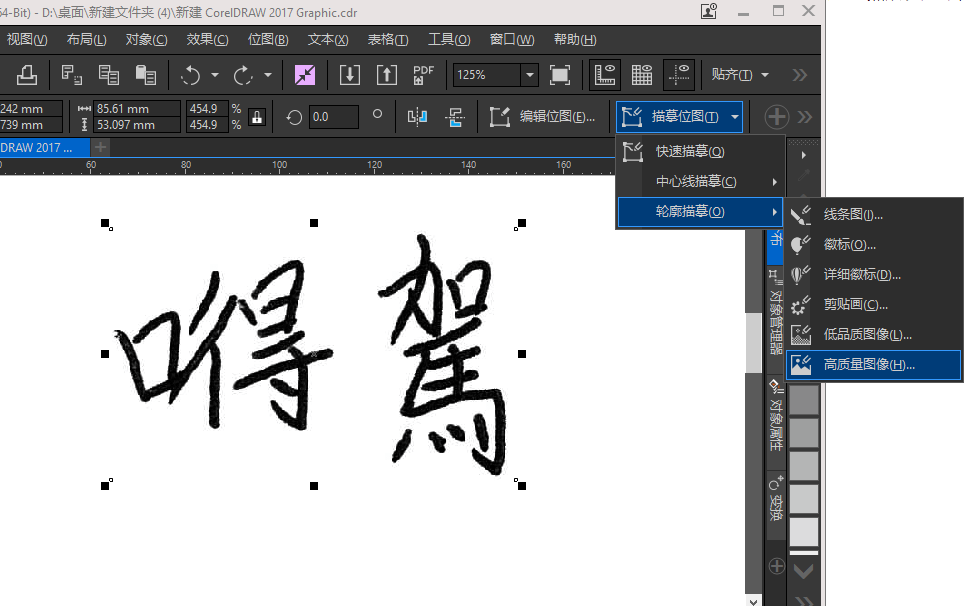The image size is (969, 606).
Task: Open the 工具 menu
Action: tap(449, 40)
